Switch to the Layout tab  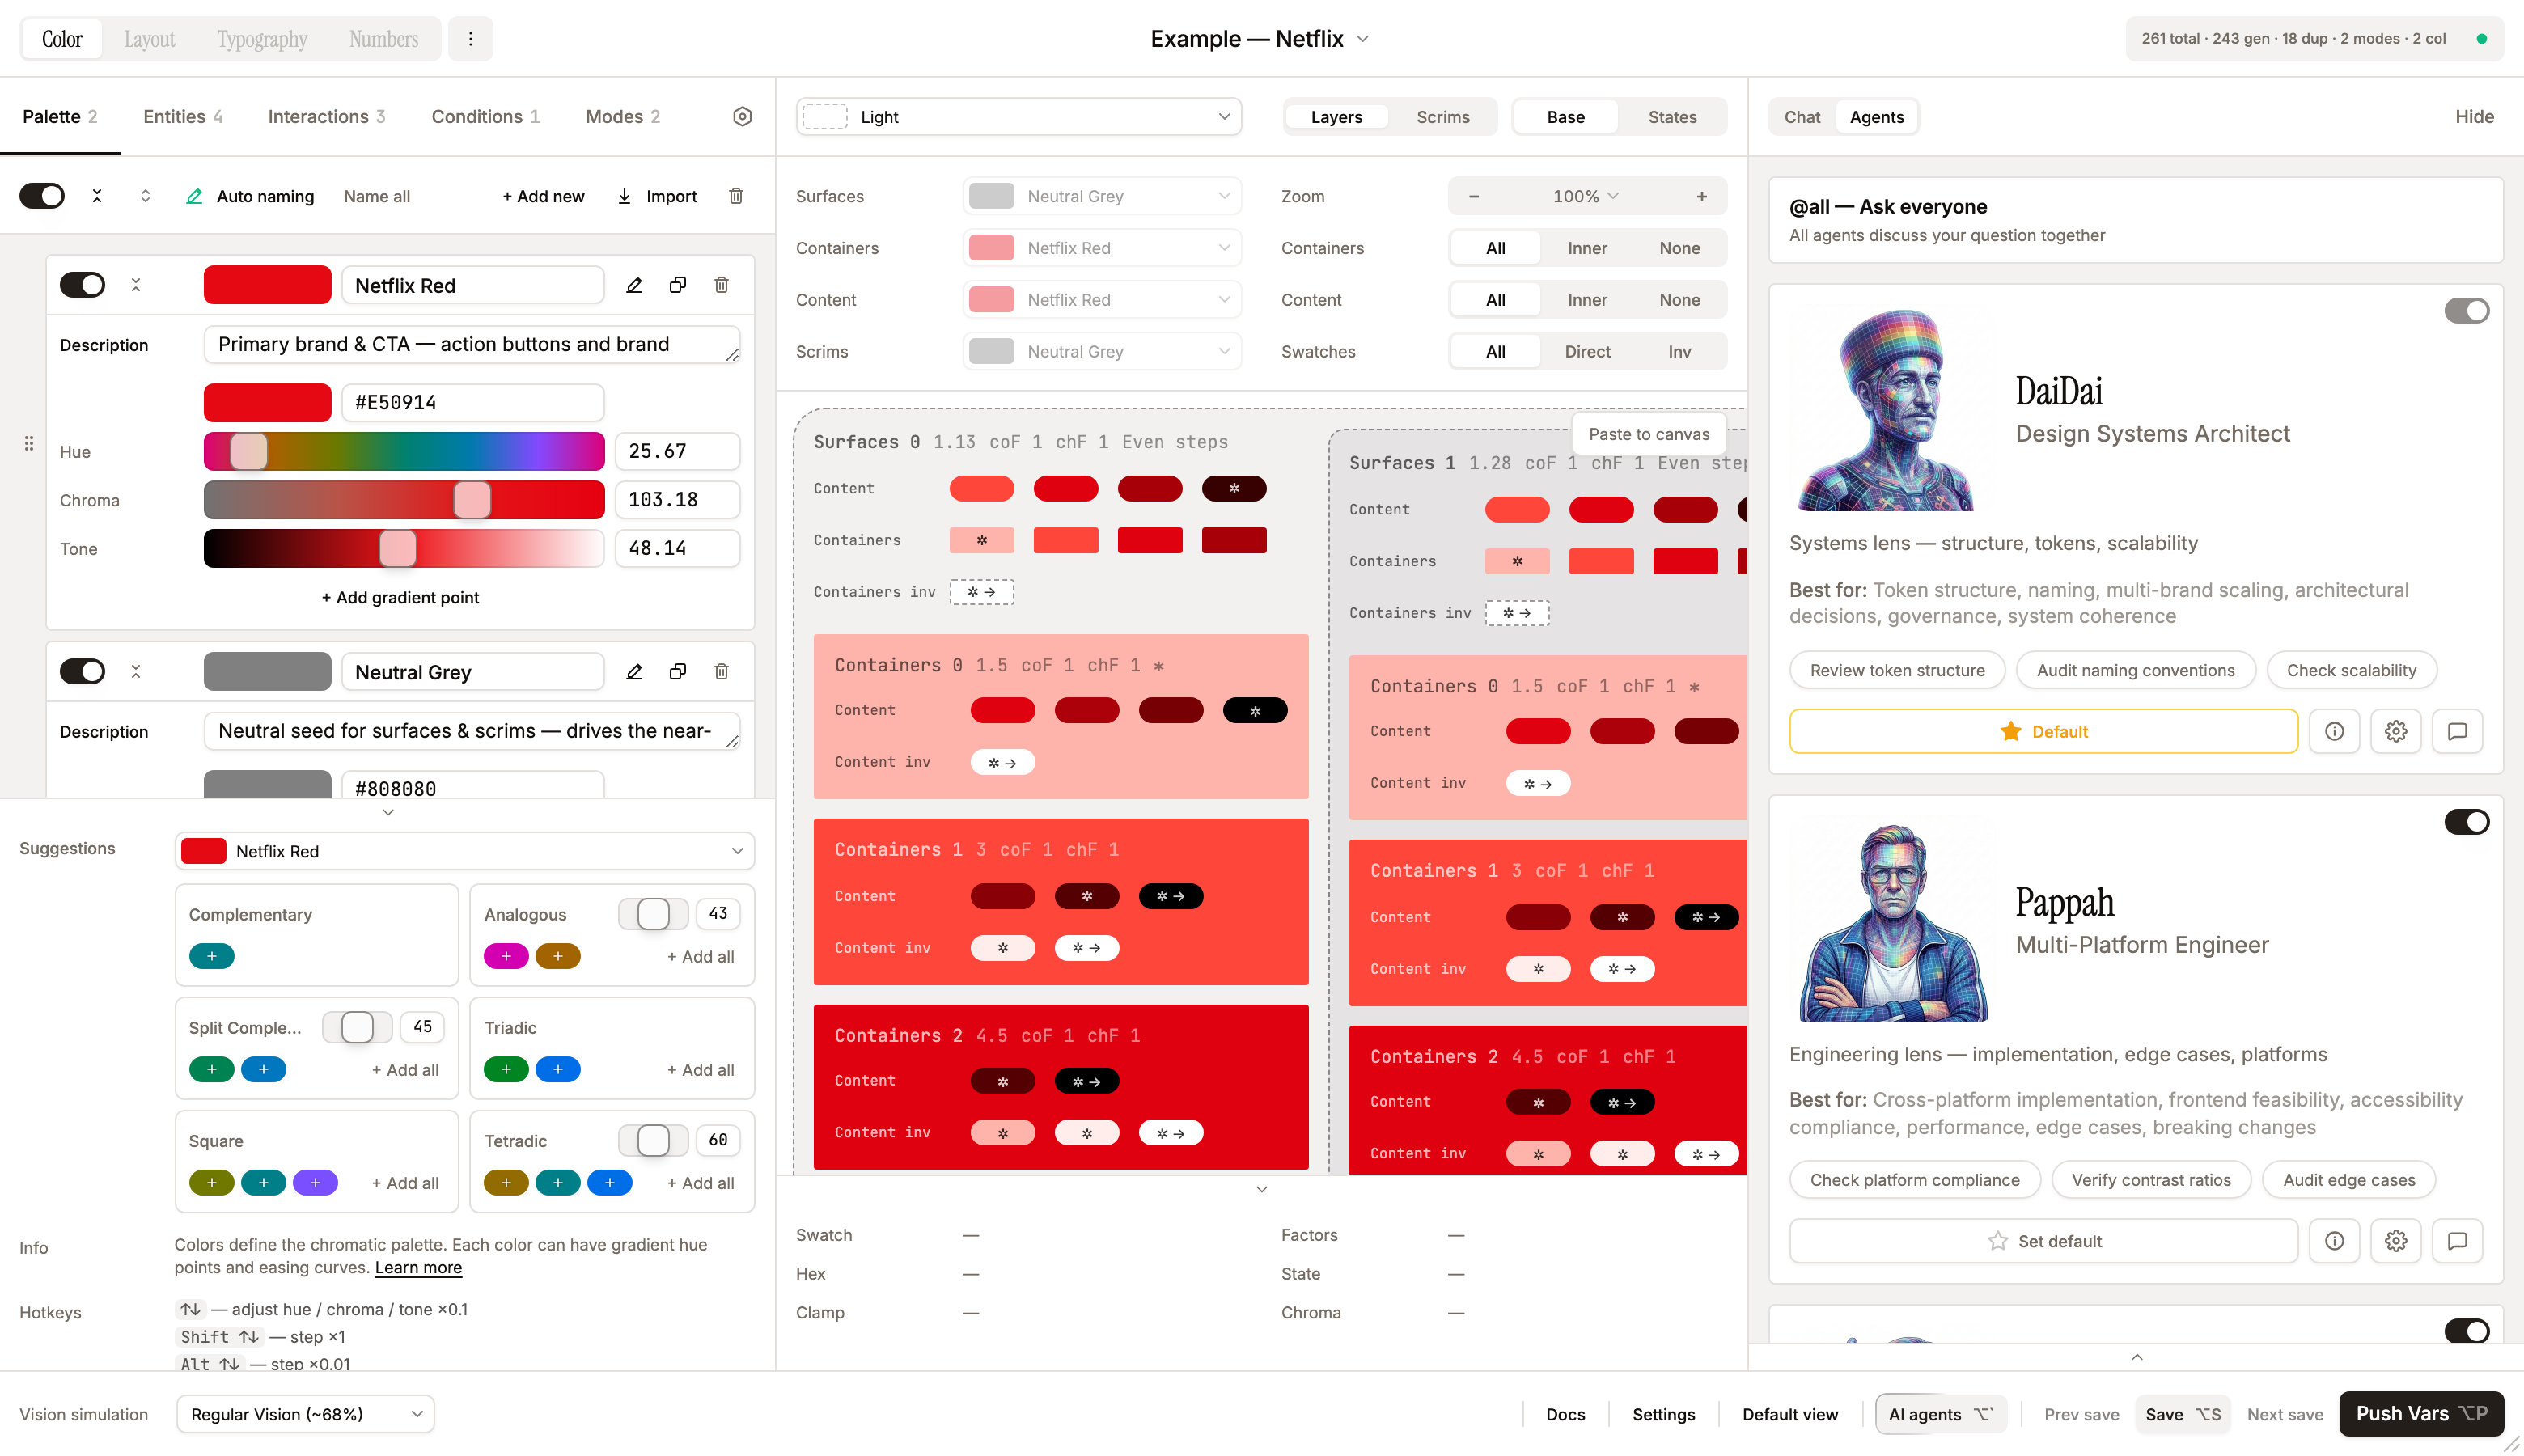coord(149,39)
